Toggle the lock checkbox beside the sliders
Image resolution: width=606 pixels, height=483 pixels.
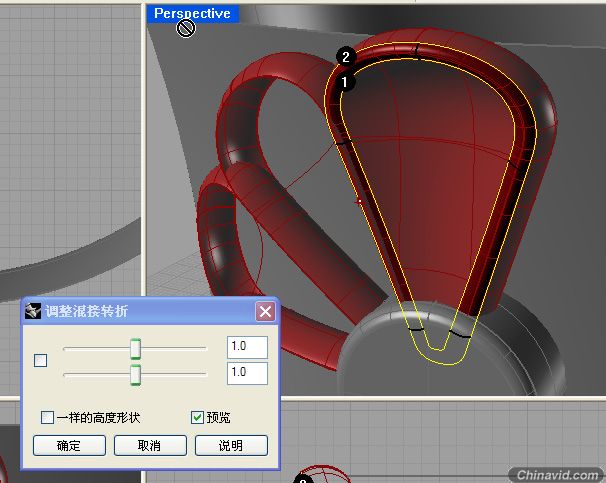click(x=41, y=361)
